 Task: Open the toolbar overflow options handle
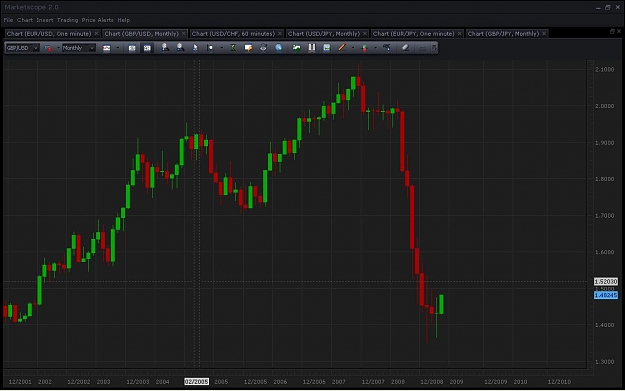434,48
